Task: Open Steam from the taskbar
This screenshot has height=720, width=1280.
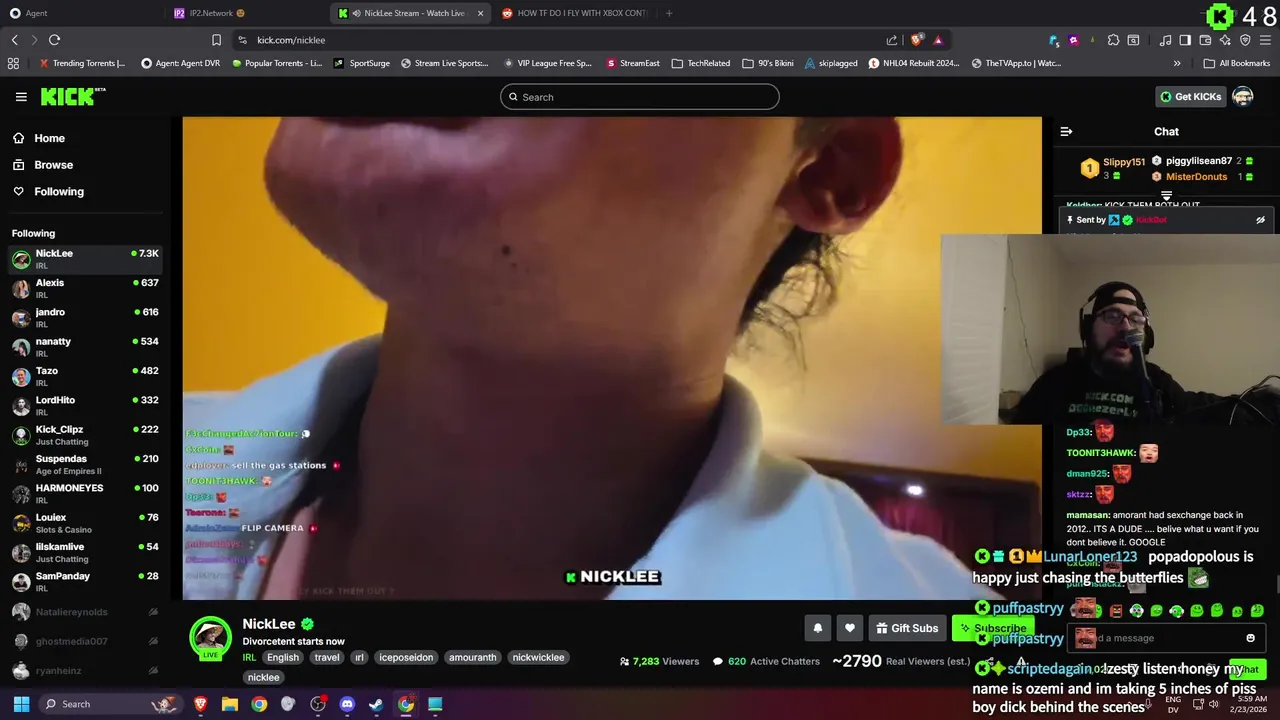Action: tap(376, 704)
